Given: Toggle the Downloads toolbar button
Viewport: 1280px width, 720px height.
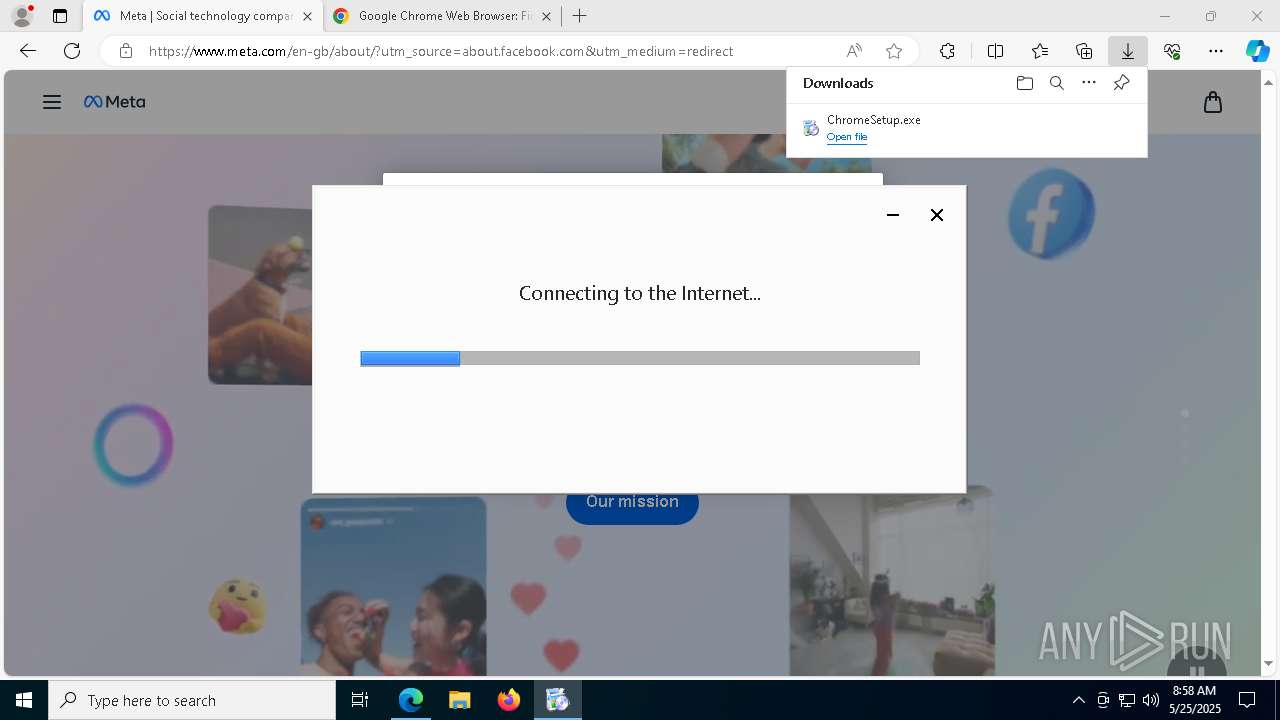Looking at the screenshot, I should tap(1128, 51).
